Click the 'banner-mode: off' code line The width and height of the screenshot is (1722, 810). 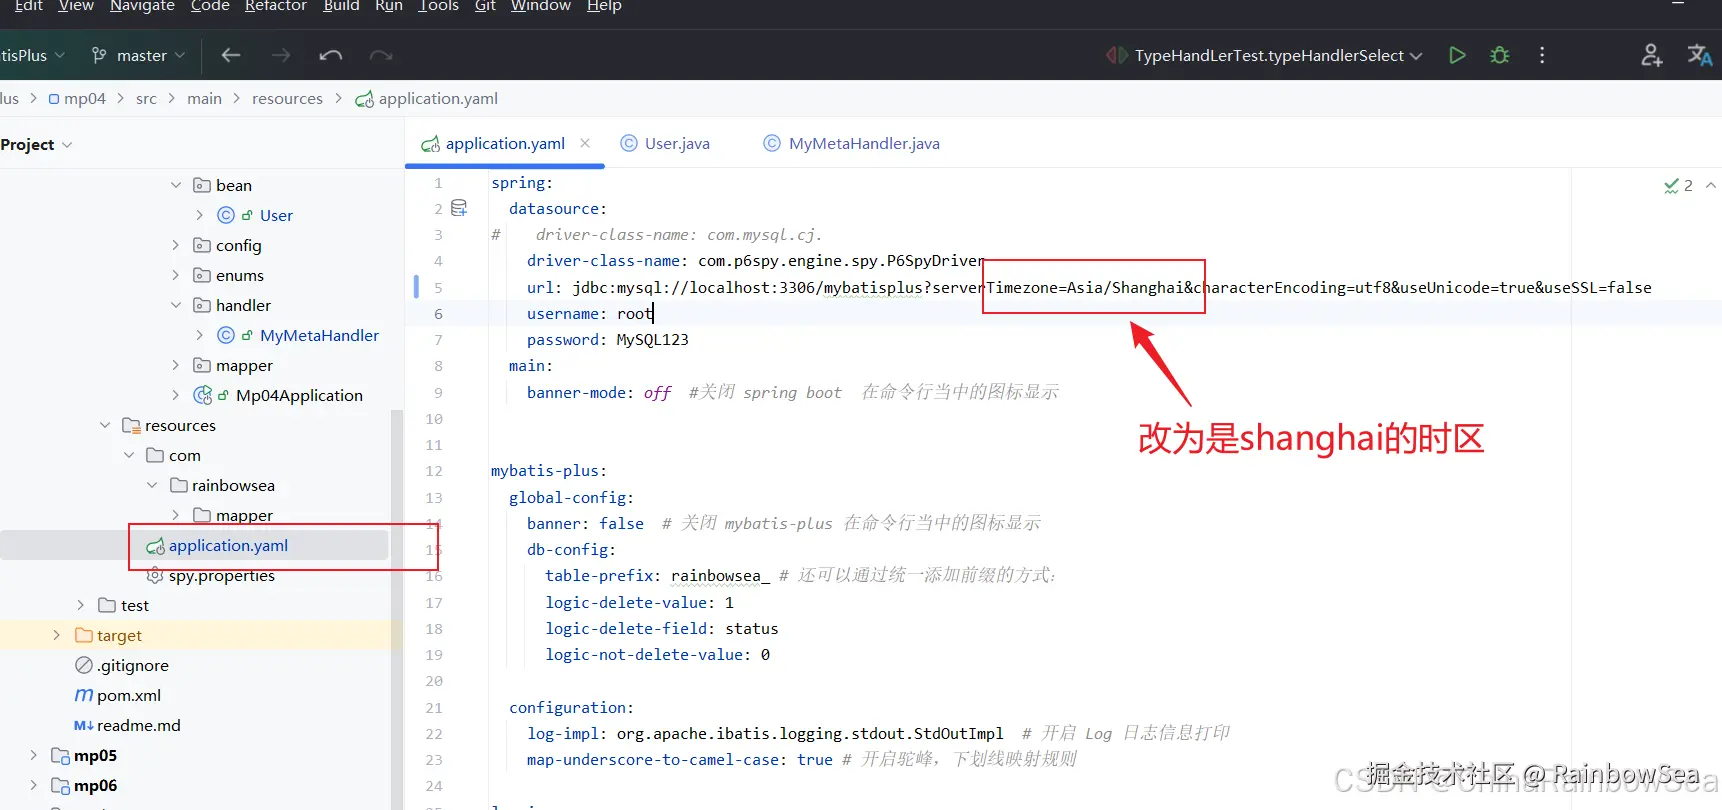(x=598, y=392)
